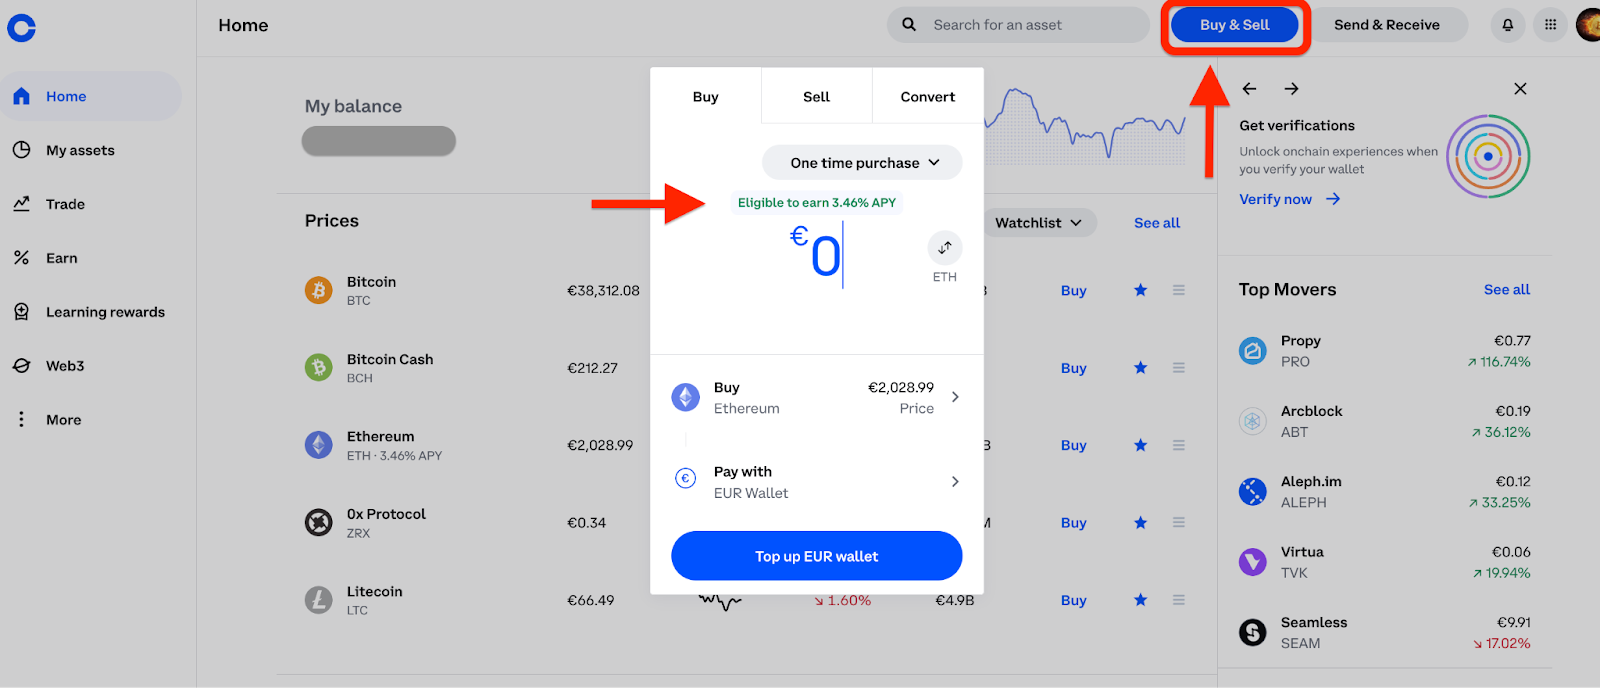
Task: Open the profile avatar menu
Action: click(1588, 25)
